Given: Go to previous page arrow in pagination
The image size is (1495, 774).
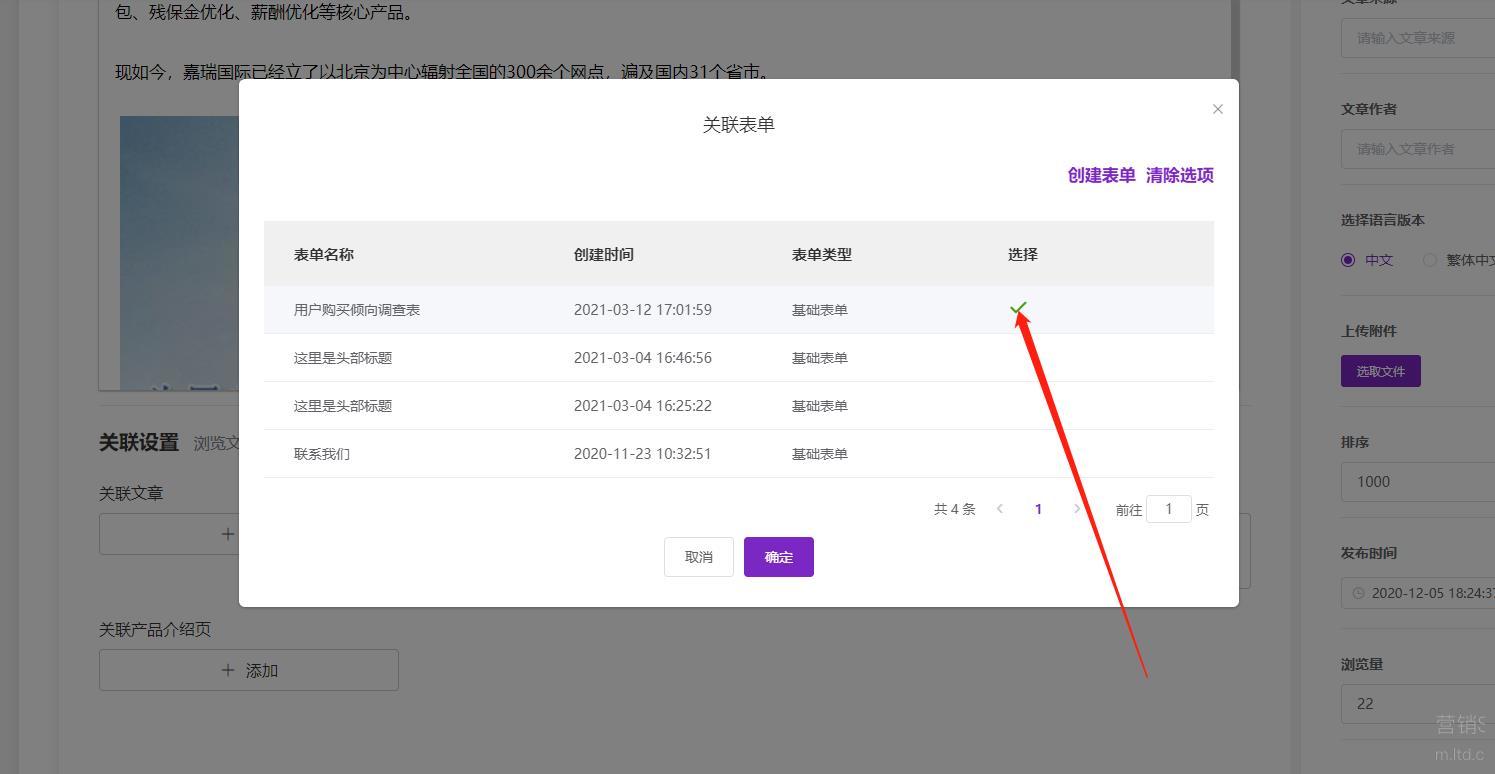Looking at the screenshot, I should tap(999, 509).
